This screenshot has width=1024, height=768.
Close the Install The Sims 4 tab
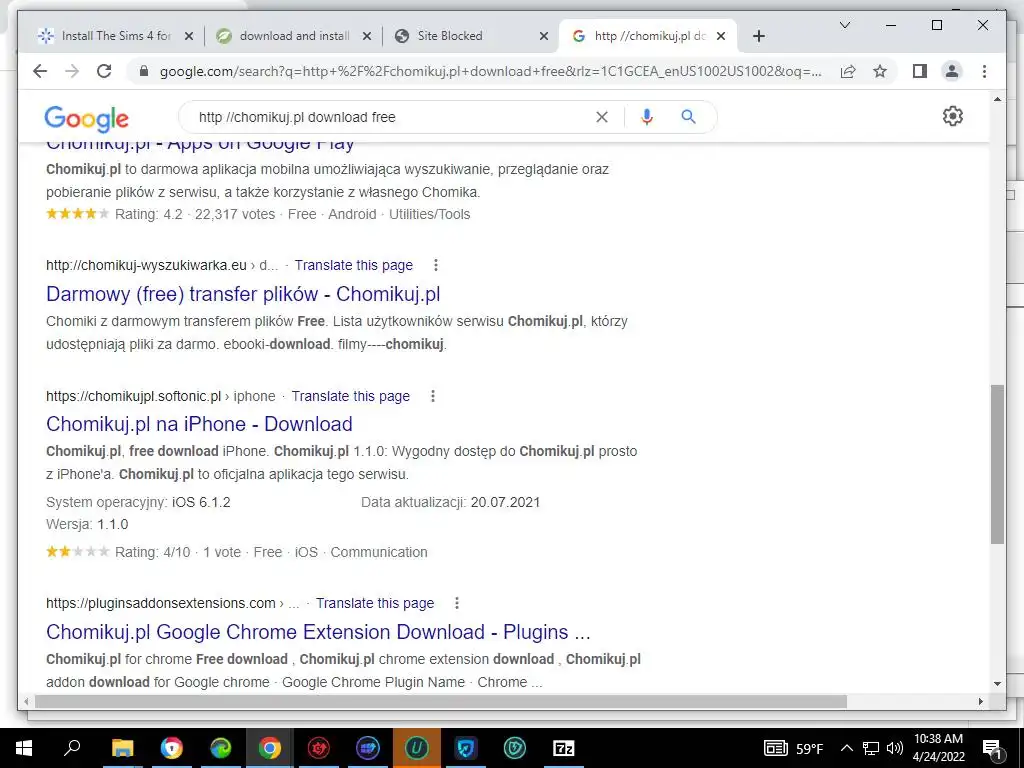click(189, 36)
